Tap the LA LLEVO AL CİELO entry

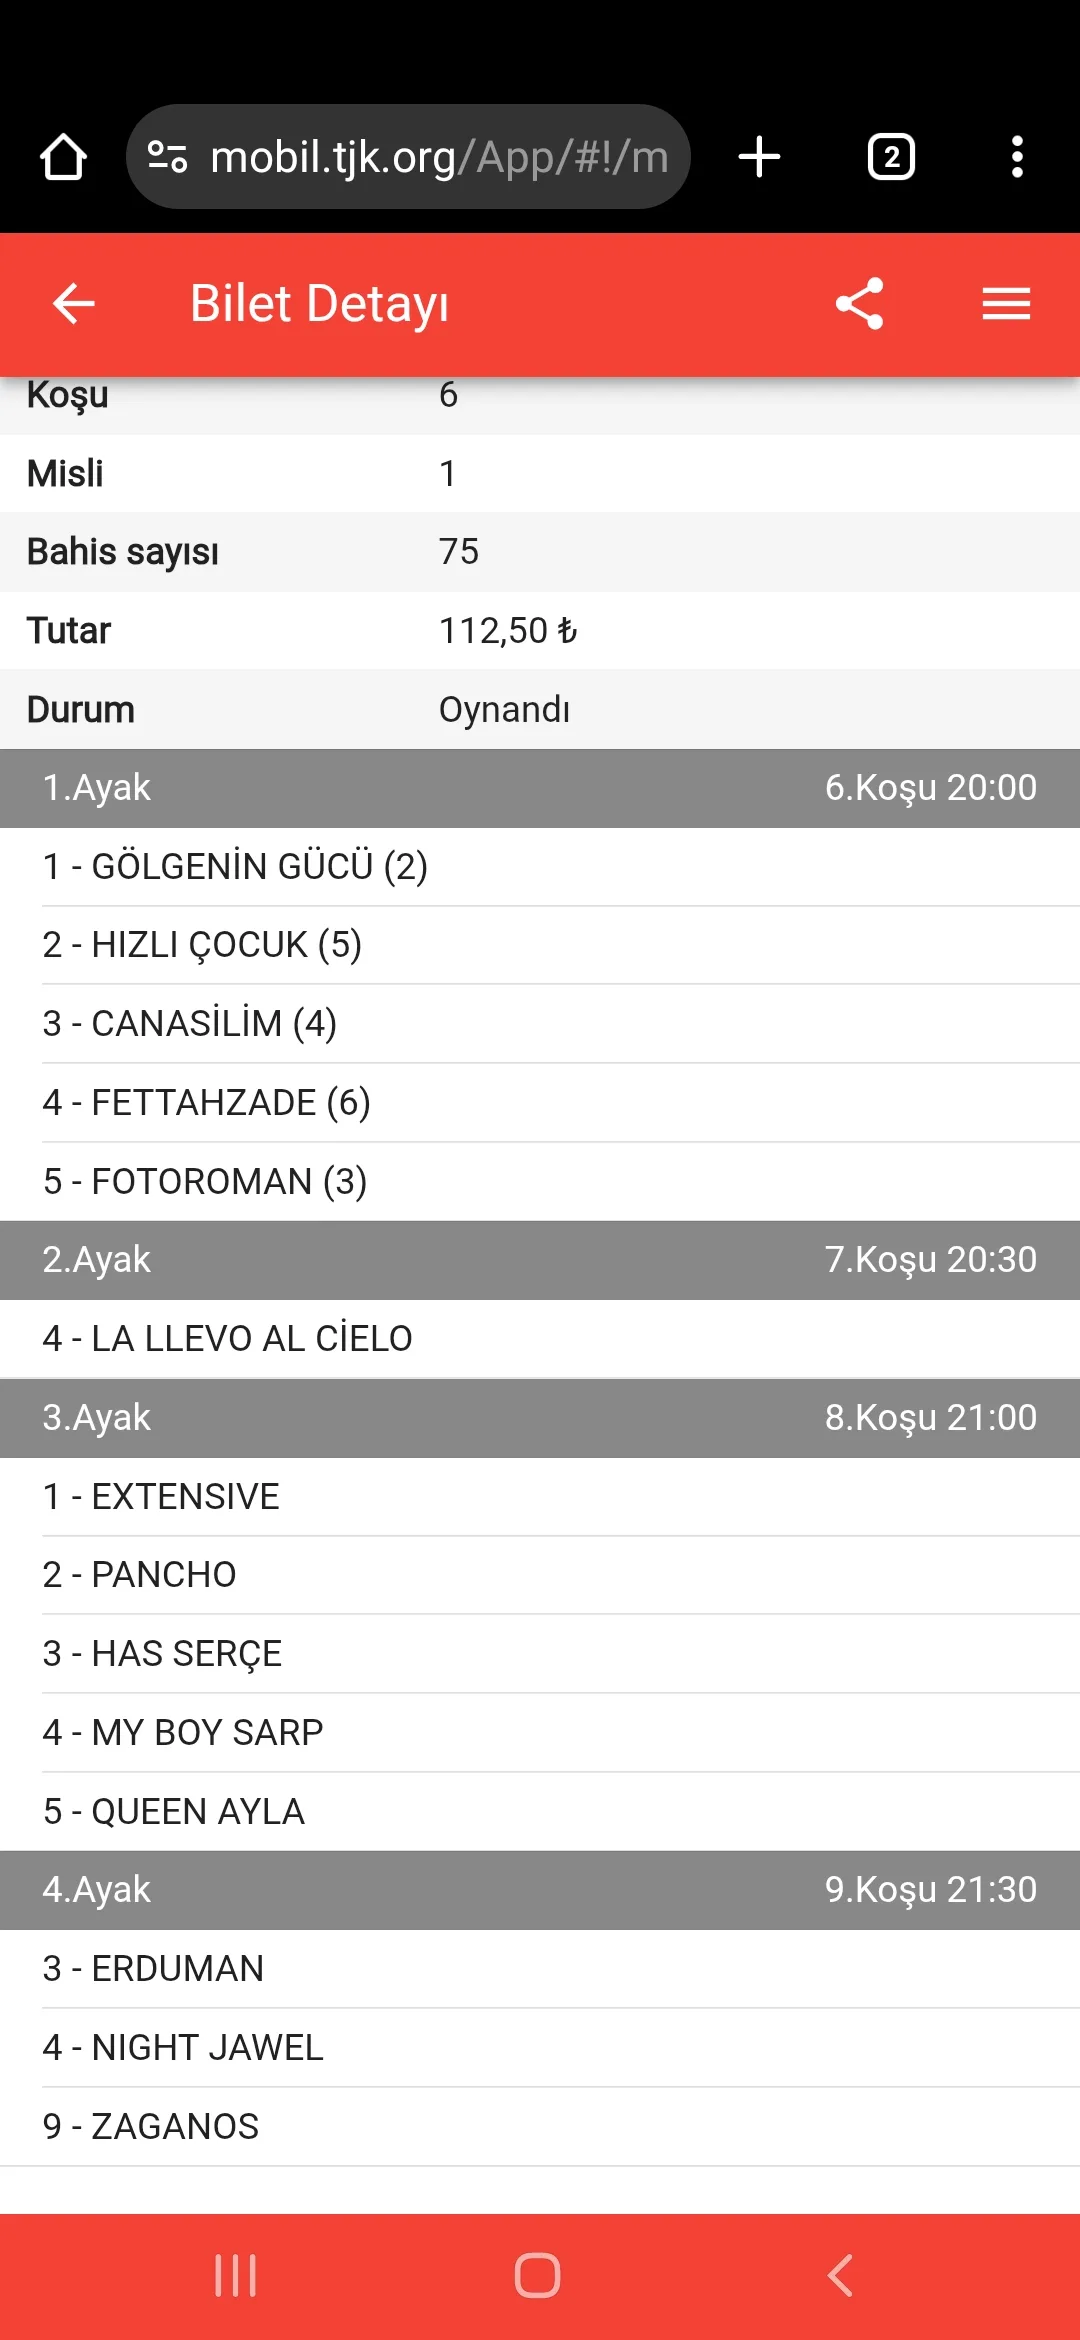coord(227,1339)
